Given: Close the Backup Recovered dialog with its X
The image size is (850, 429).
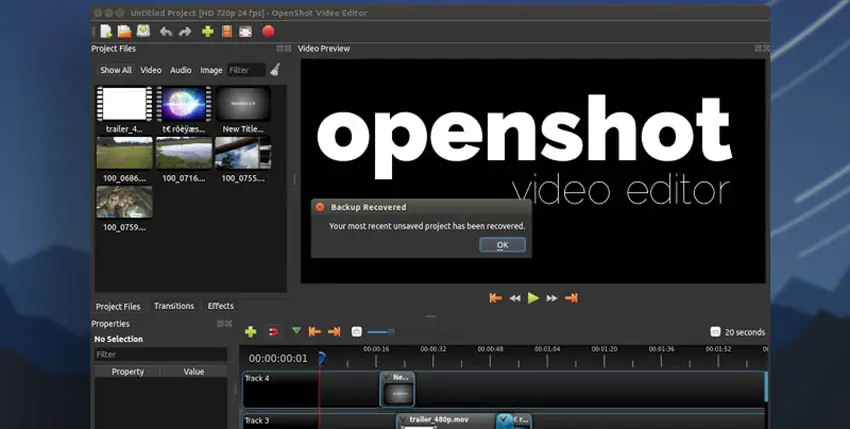Looking at the screenshot, I should (320, 207).
